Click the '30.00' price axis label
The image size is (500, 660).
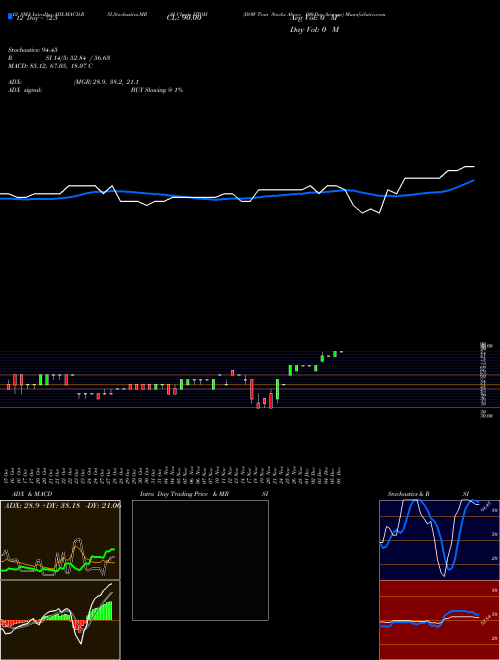click(486, 415)
